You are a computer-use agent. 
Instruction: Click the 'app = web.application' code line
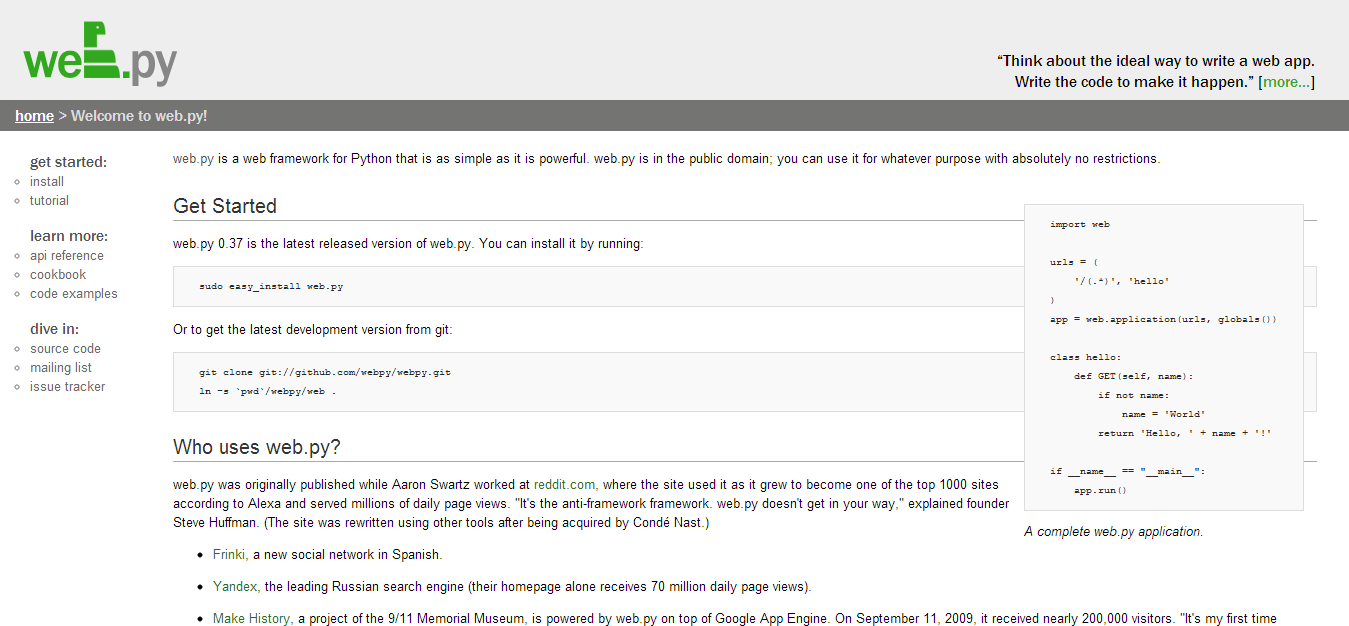[1163, 319]
